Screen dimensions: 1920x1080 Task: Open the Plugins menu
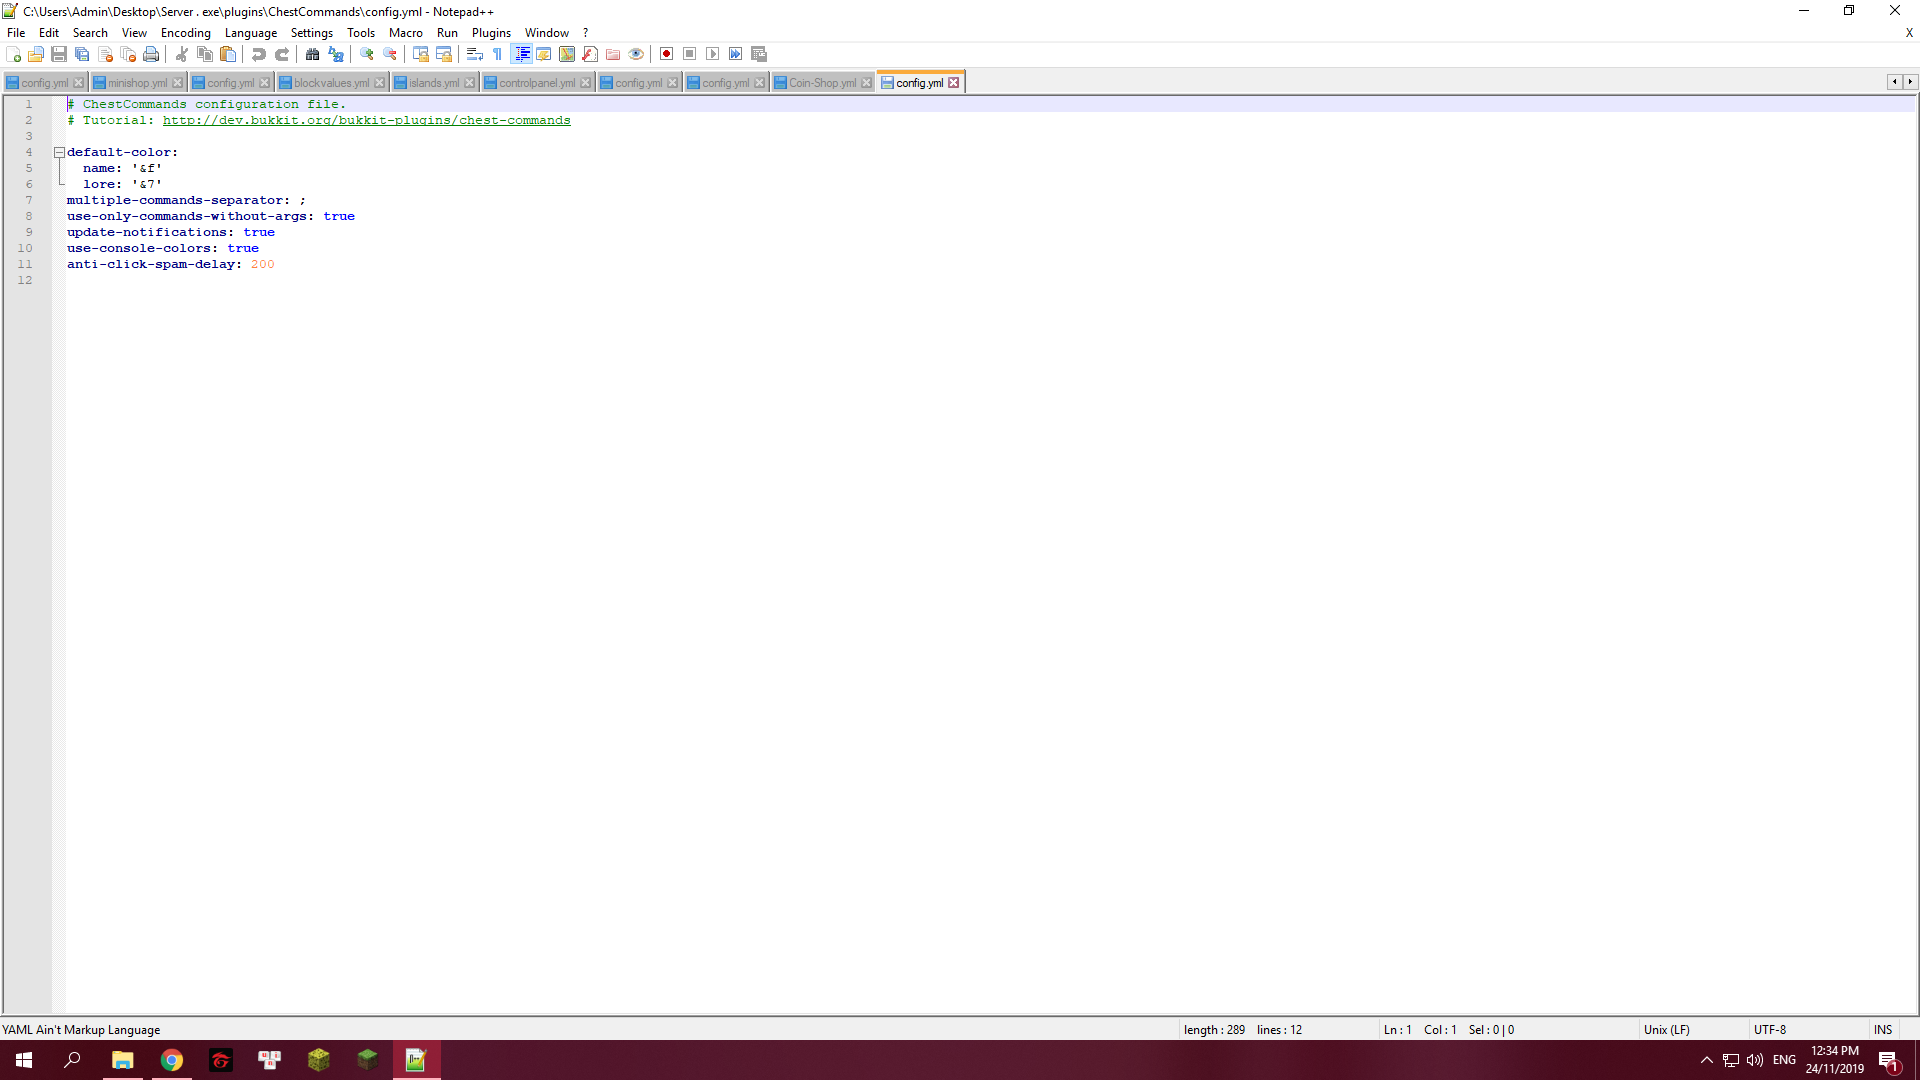tap(491, 33)
